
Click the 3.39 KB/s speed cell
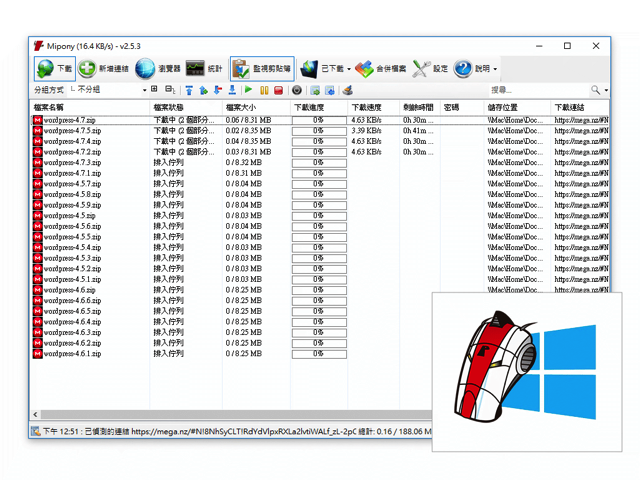point(367,131)
